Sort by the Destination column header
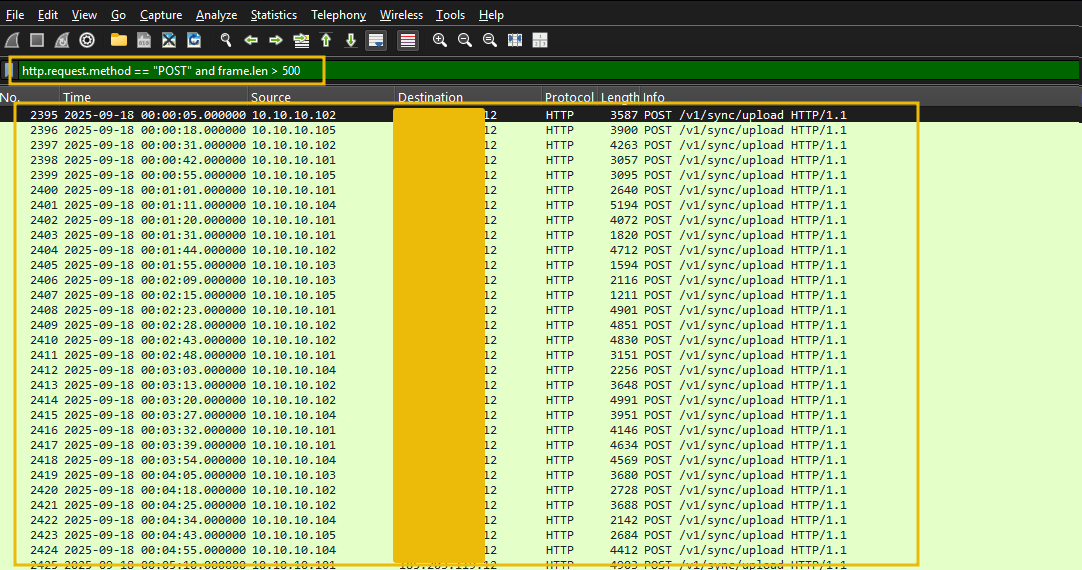This screenshot has width=1082, height=570. click(x=468, y=97)
